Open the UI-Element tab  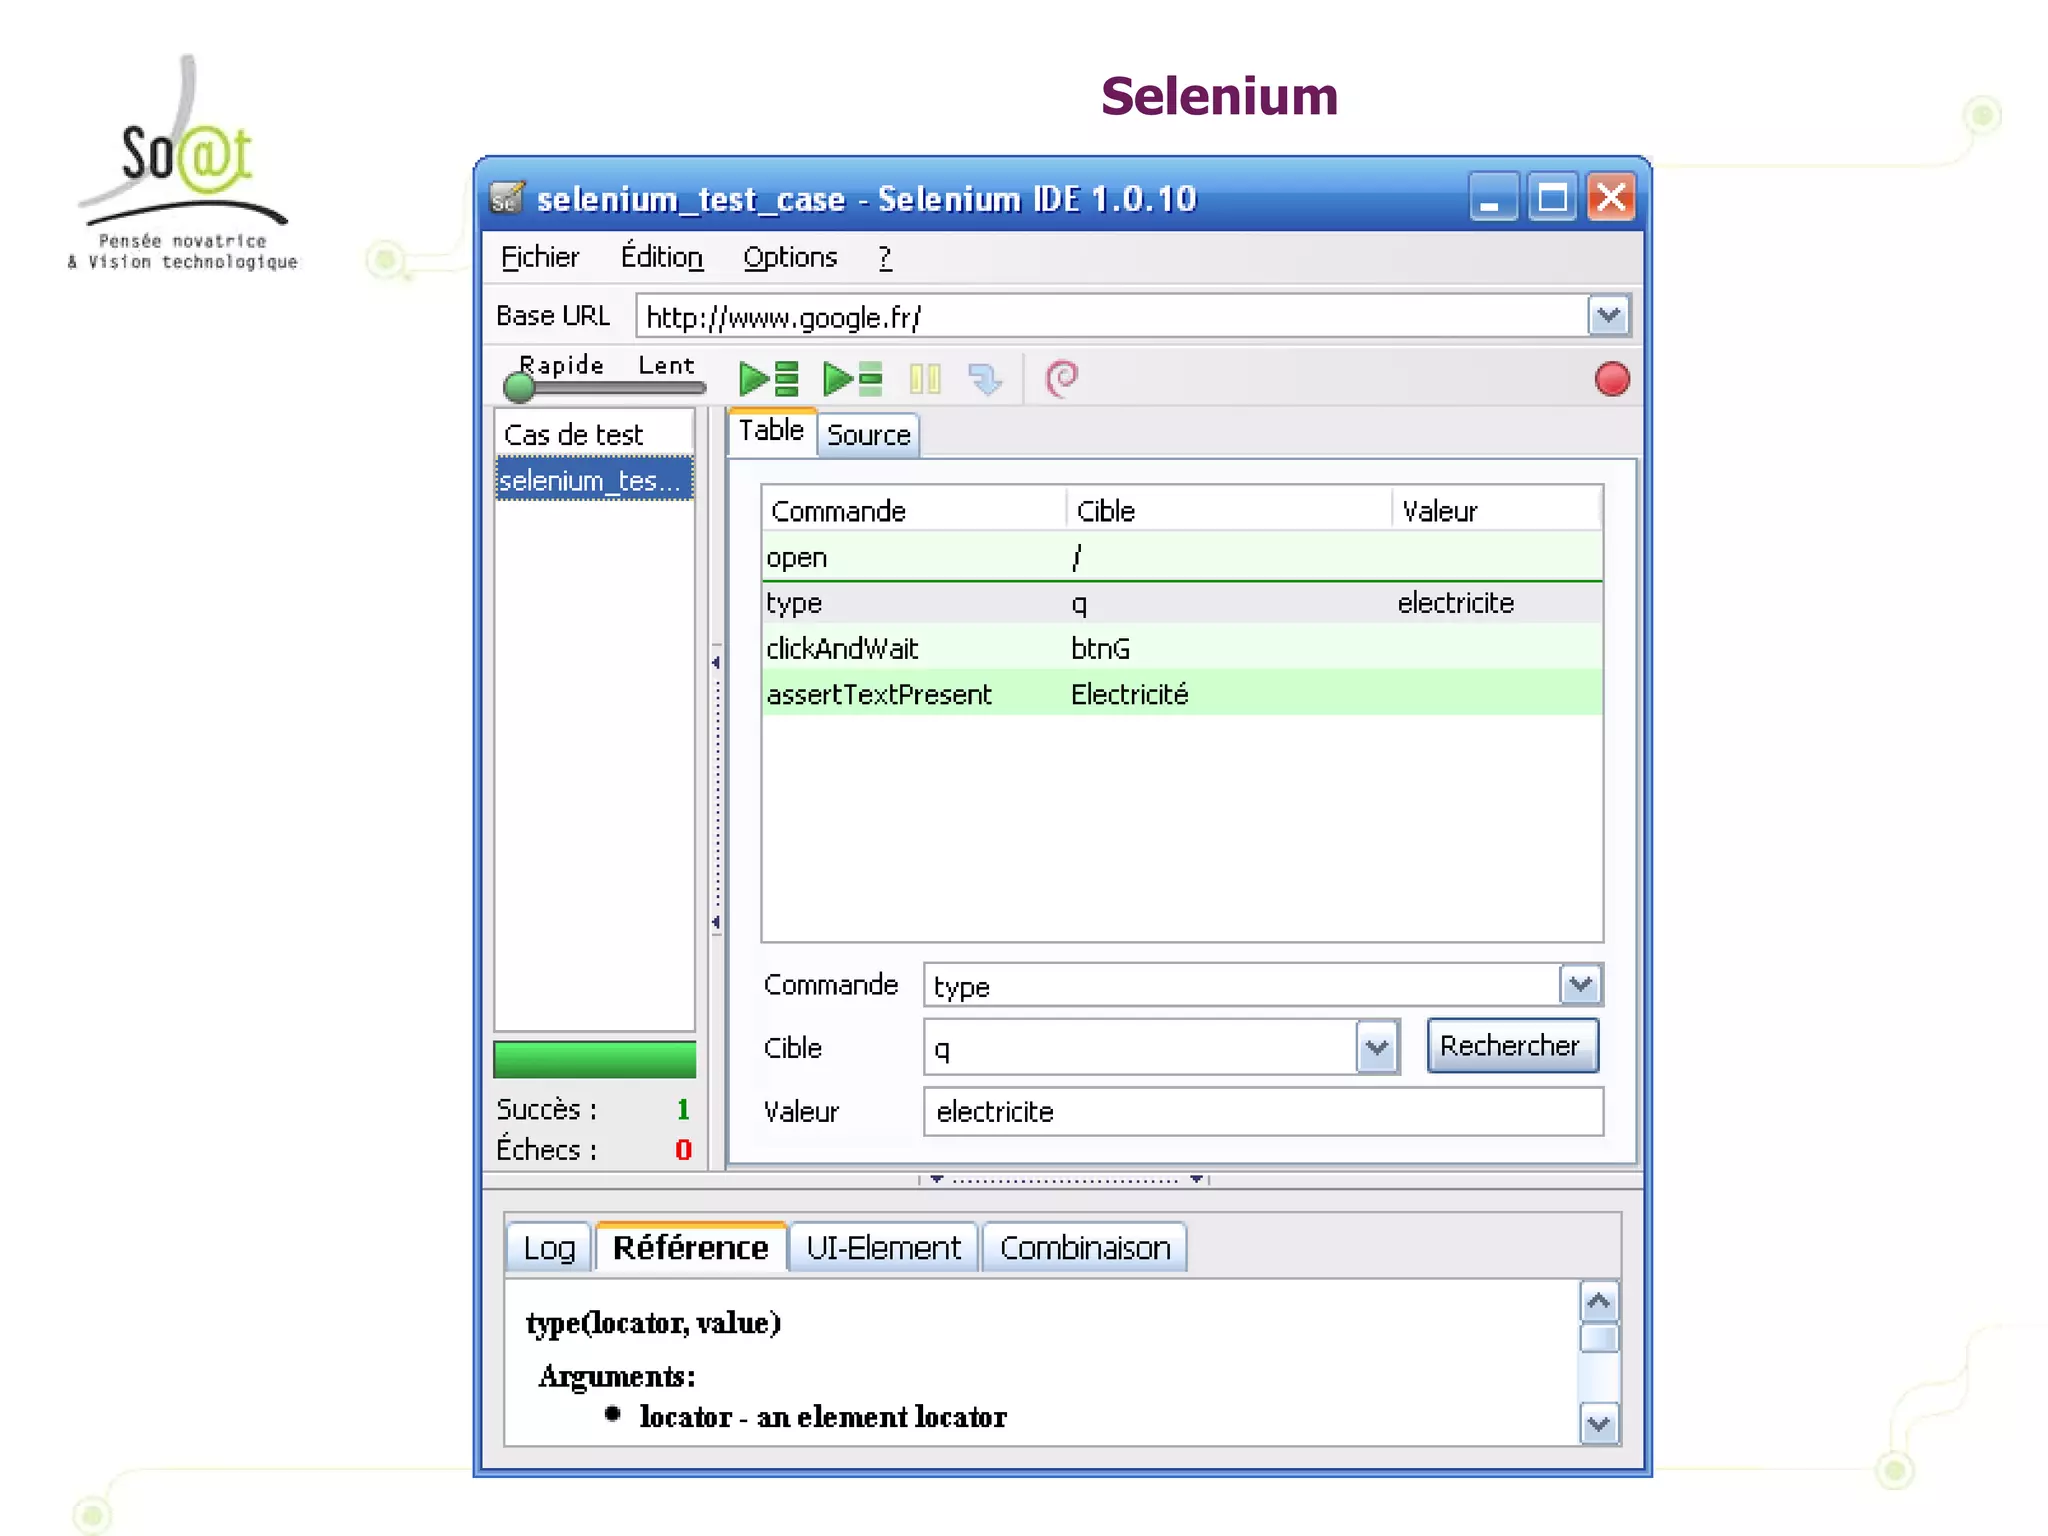[883, 1248]
